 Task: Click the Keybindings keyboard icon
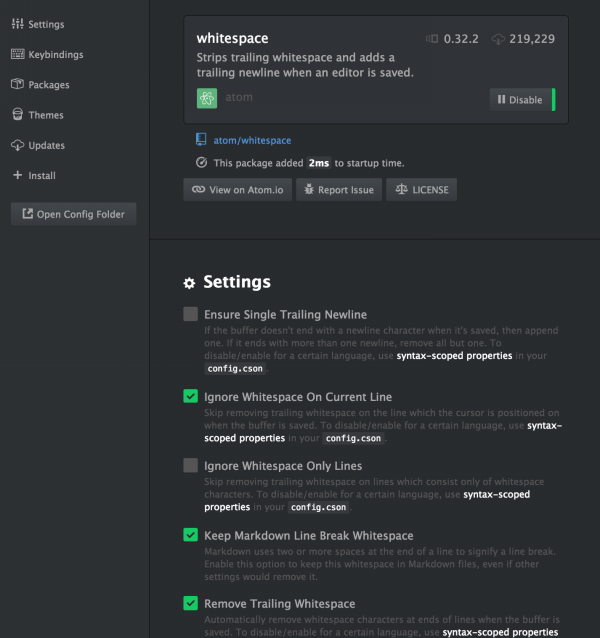click(x=17, y=54)
